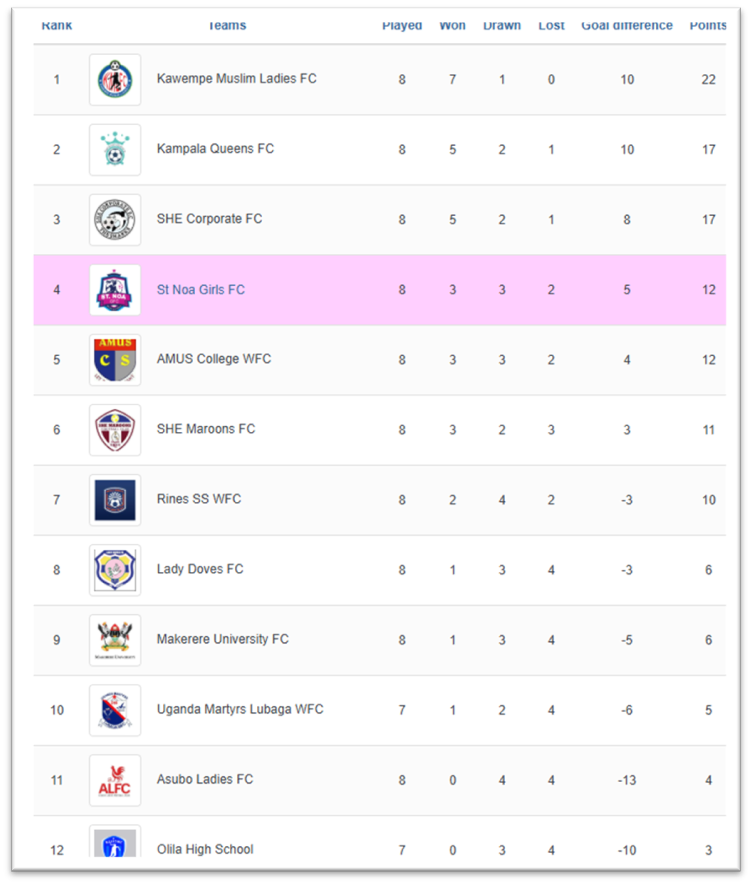Sort table by Points column header
The height and width of the screenshot is (885, 752).
pyautogui.click(x=708, y=25)
